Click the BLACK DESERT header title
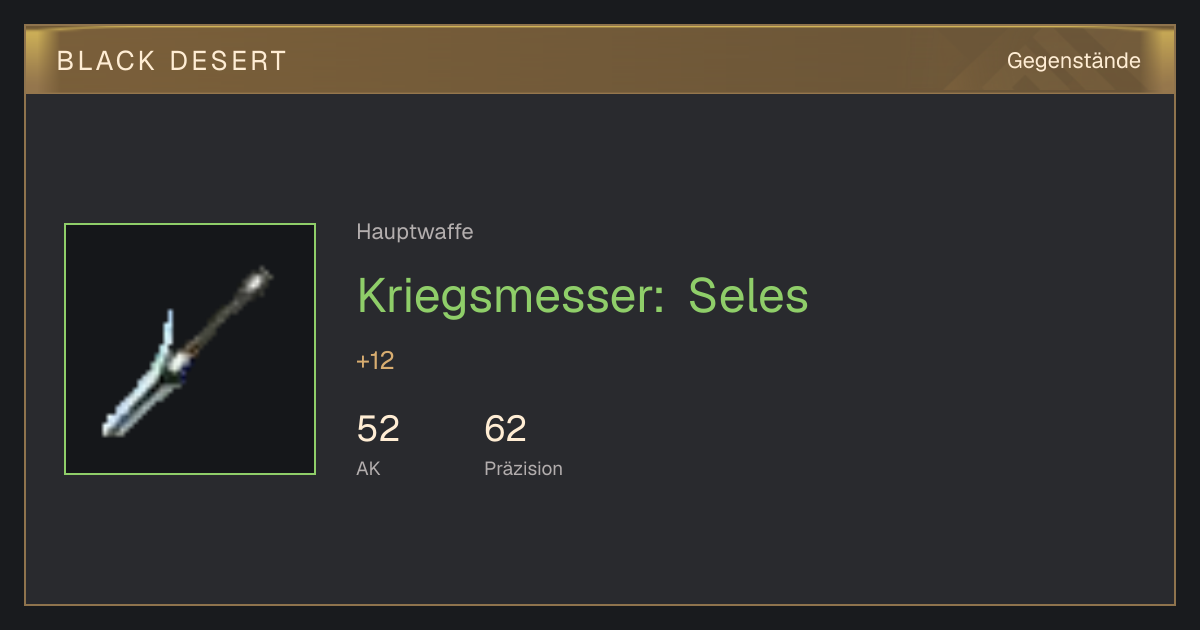This screenshot has height=630, width=1200. click(172, 61)
